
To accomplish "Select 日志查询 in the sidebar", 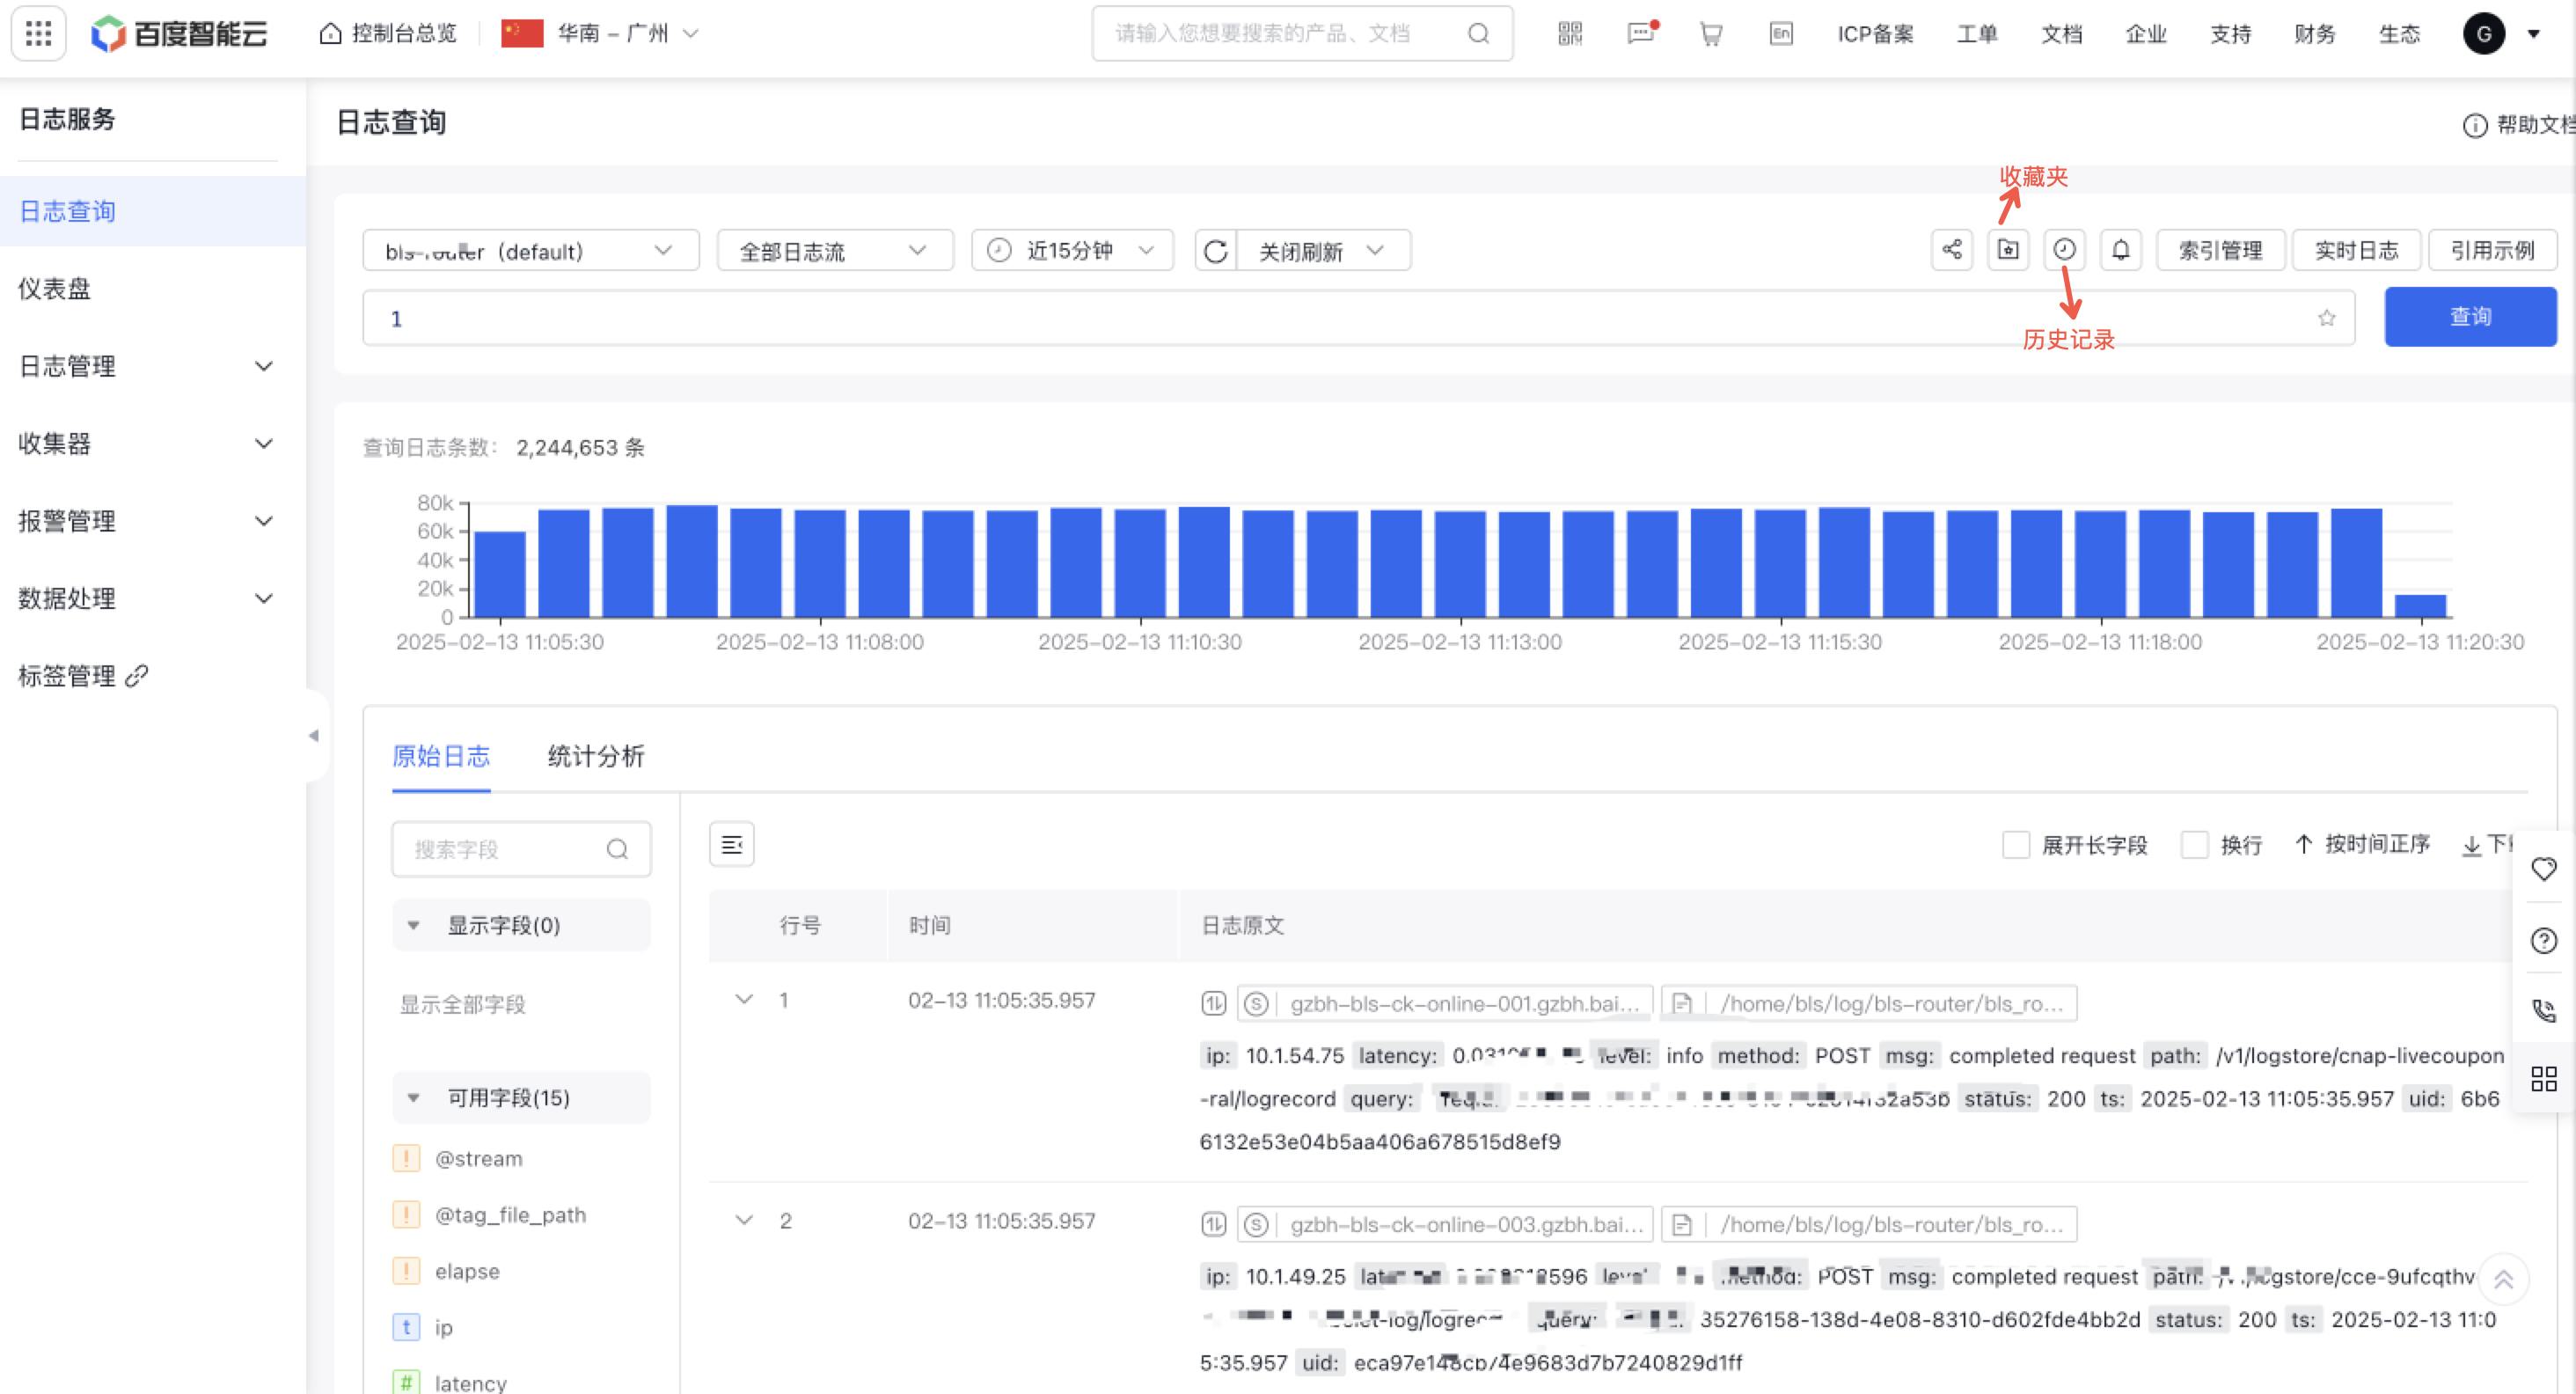I will (152, 211).
